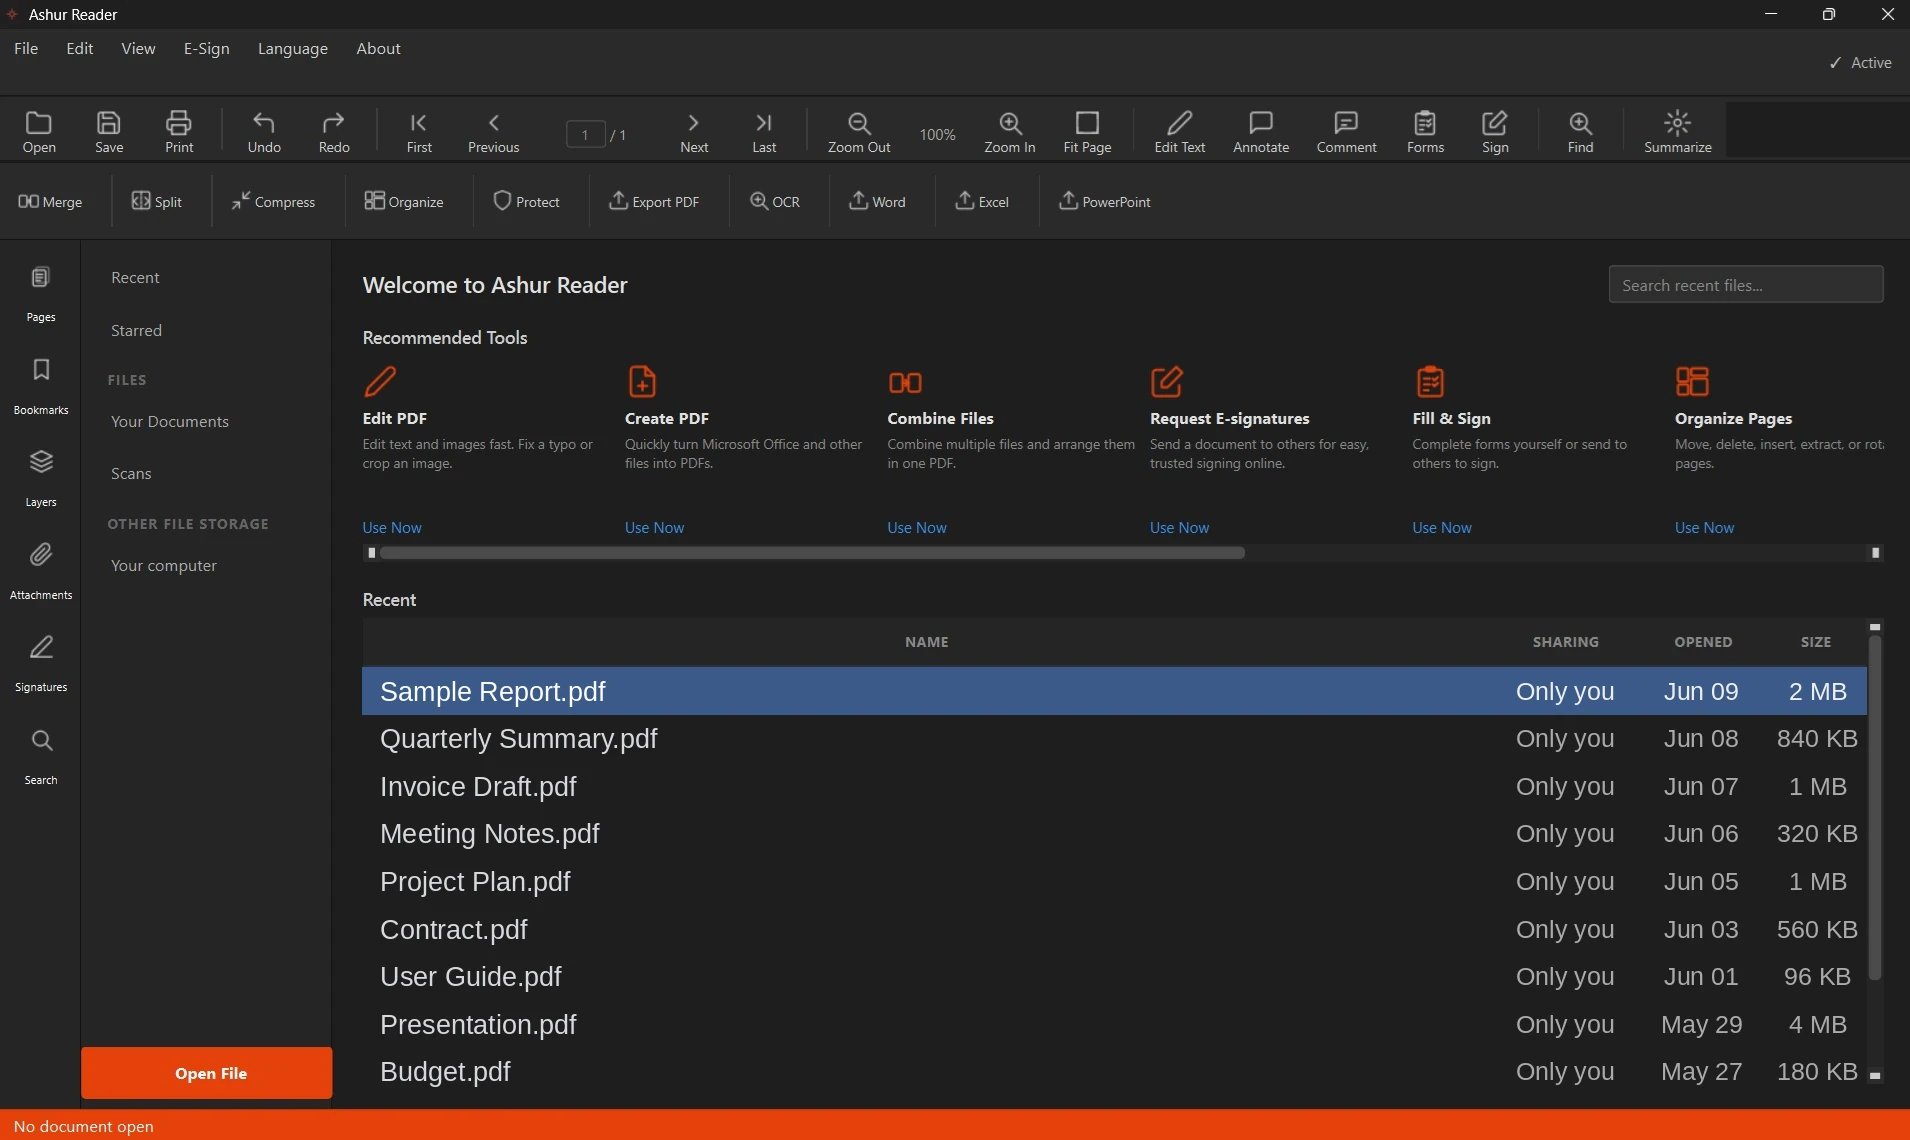This screenshot has width=1910, height=1140.
Task: Select Quarterly Summary.pdf in Recent list
Action: coord(1114,739)
